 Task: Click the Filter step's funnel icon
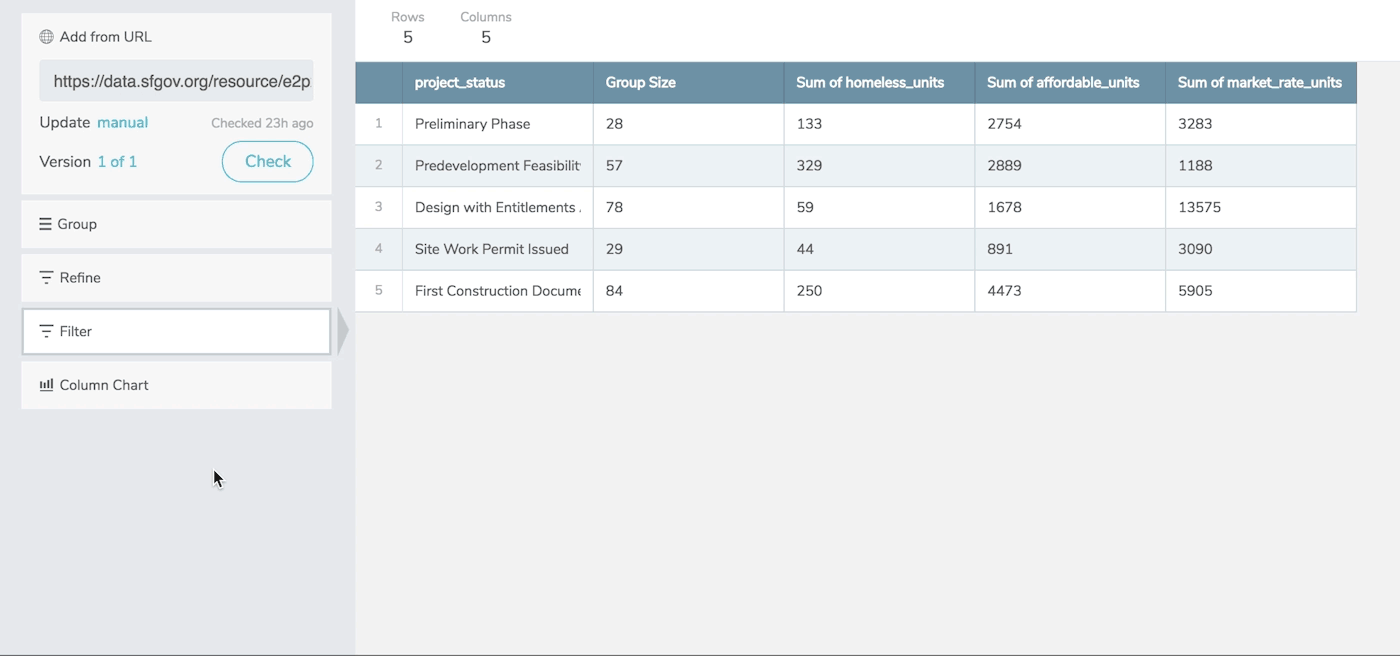pos(46,331)
